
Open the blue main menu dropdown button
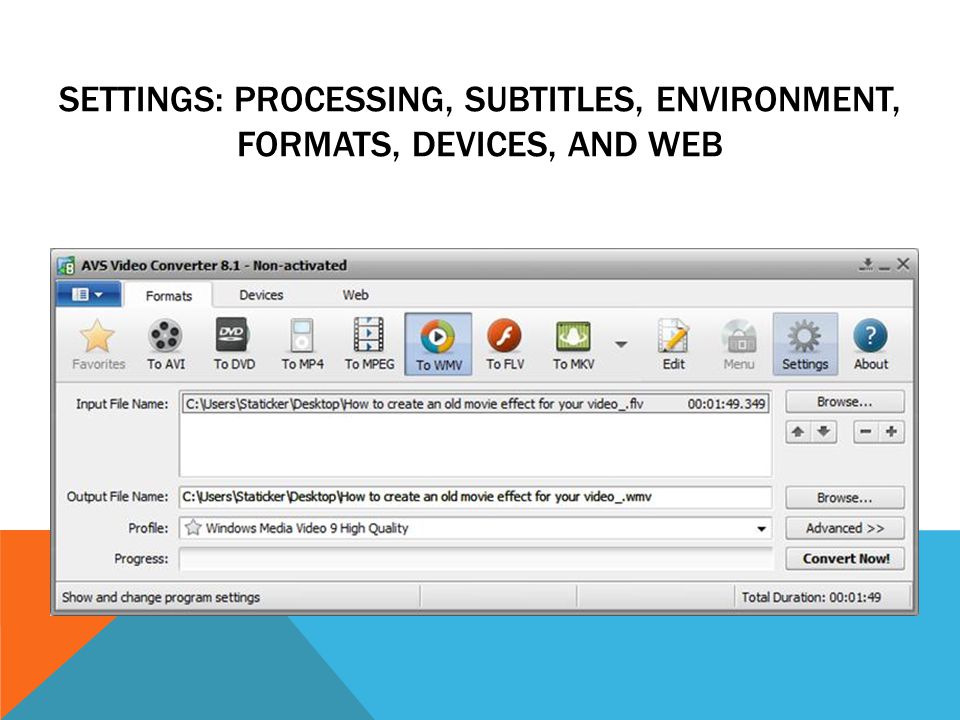pos(88,294)
